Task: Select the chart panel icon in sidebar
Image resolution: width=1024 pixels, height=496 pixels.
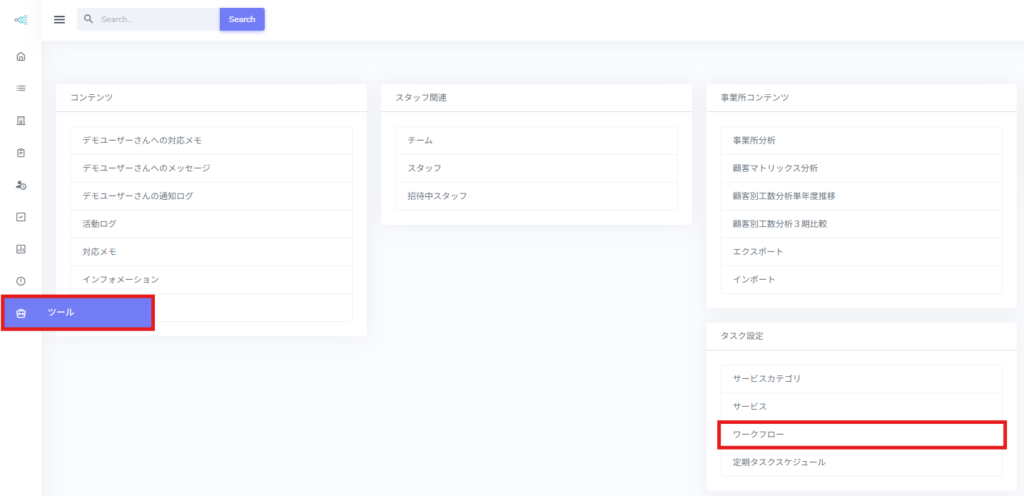Action: click(x=21, y=249)
